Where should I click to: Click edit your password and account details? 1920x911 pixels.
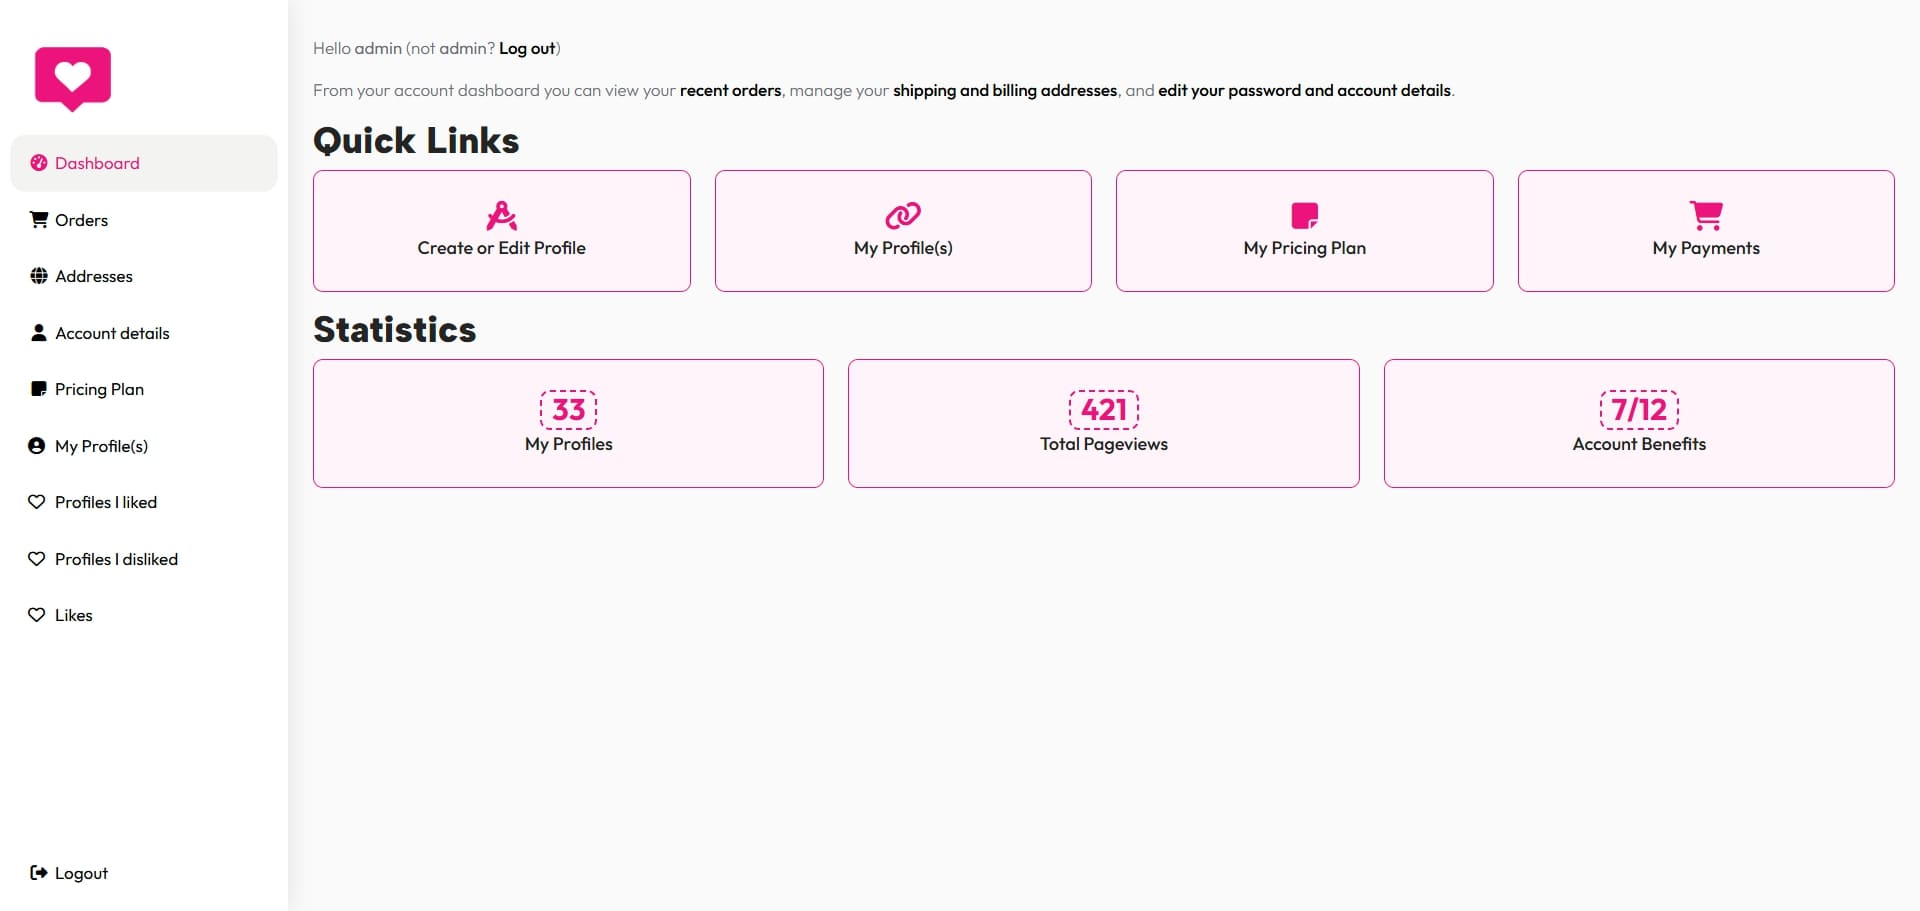coord(1303,90)
